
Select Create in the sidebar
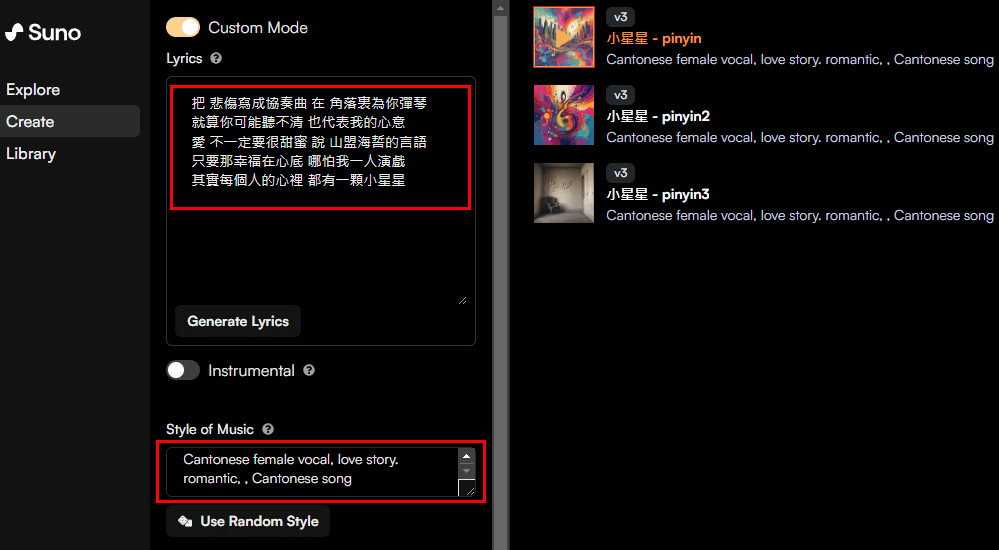click(x=31, y=122)
